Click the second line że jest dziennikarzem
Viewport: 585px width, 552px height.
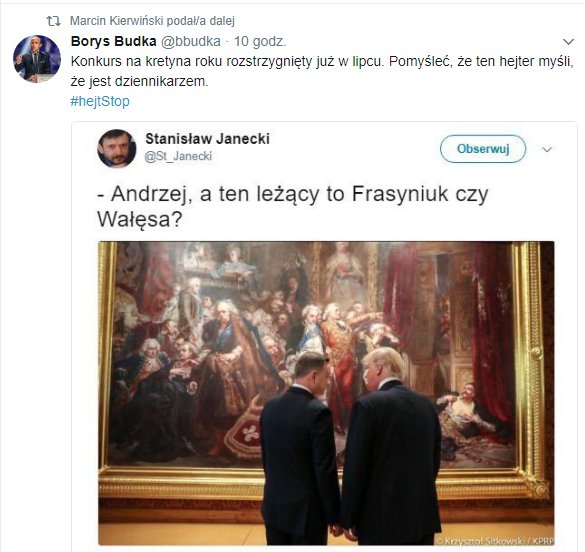pyautogui.click(x=139, y=81)
